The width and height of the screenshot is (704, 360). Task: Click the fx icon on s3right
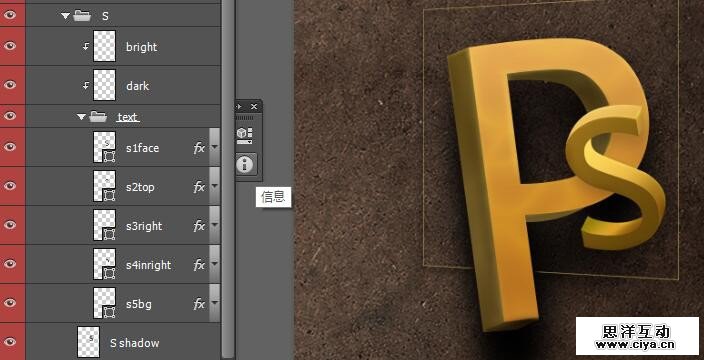tap(199, 226)
